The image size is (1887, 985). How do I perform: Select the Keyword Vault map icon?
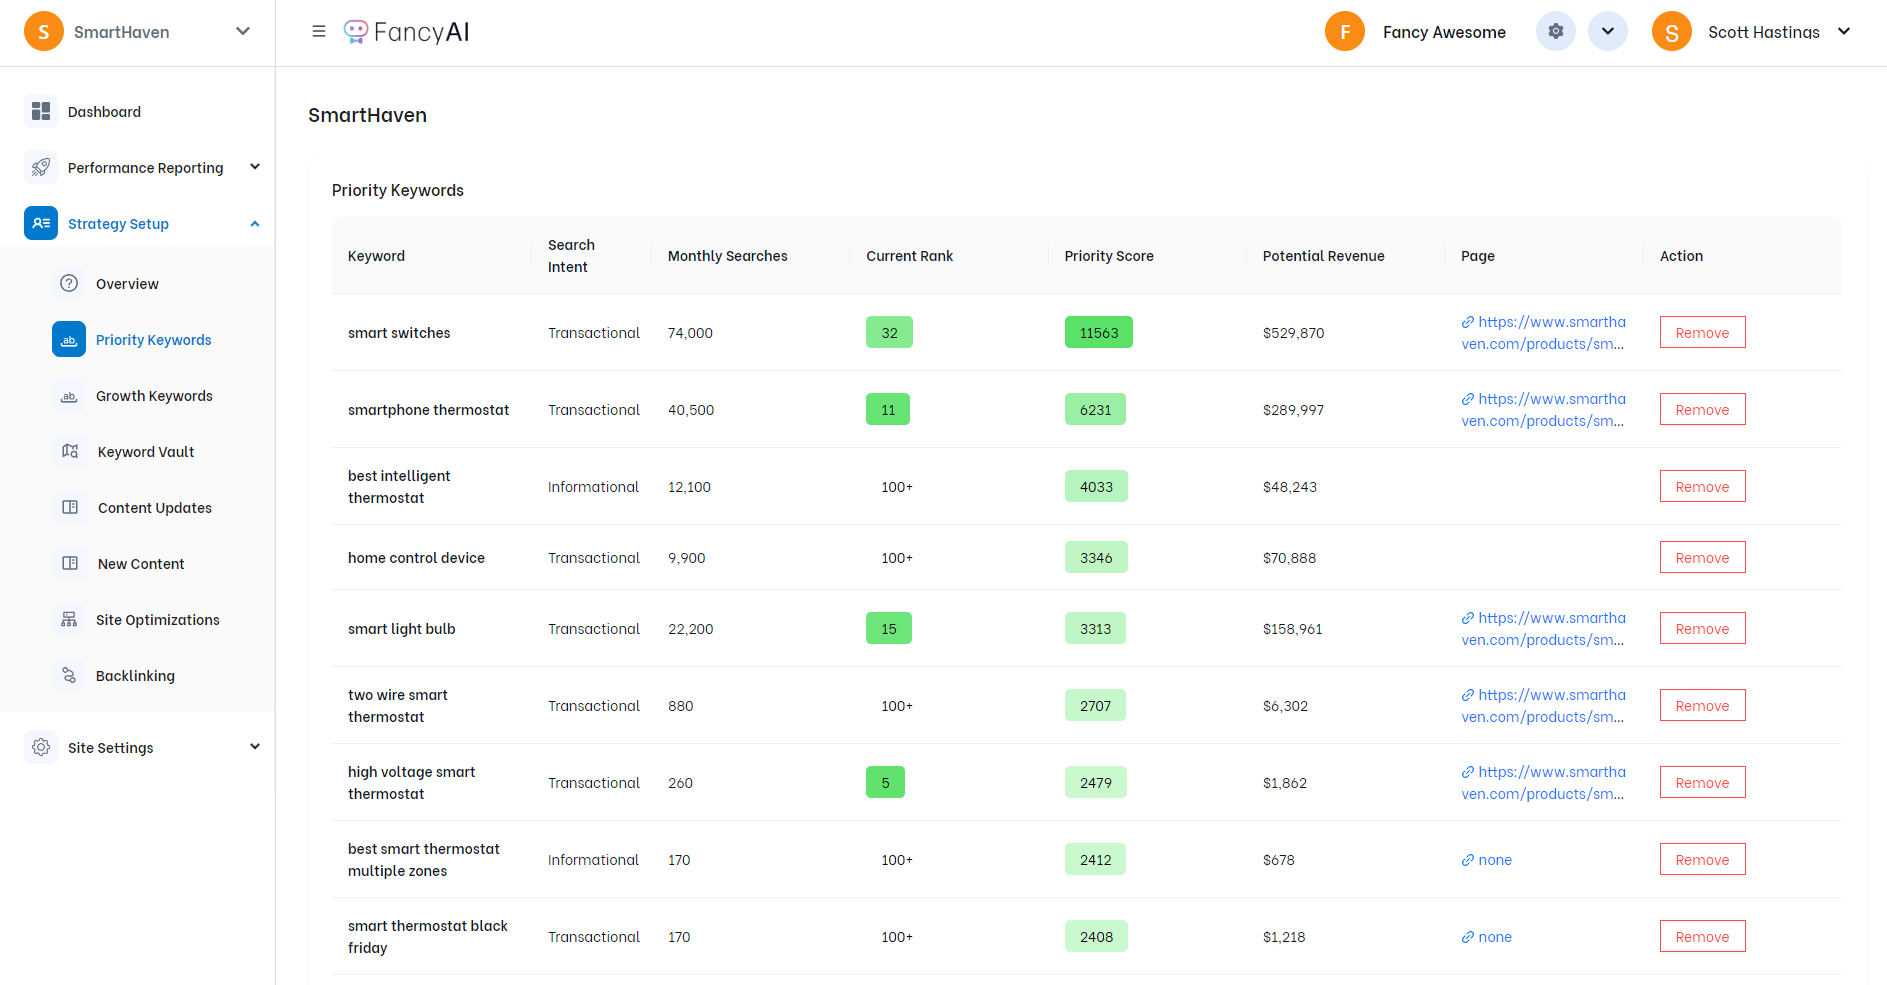pos(70,451)
